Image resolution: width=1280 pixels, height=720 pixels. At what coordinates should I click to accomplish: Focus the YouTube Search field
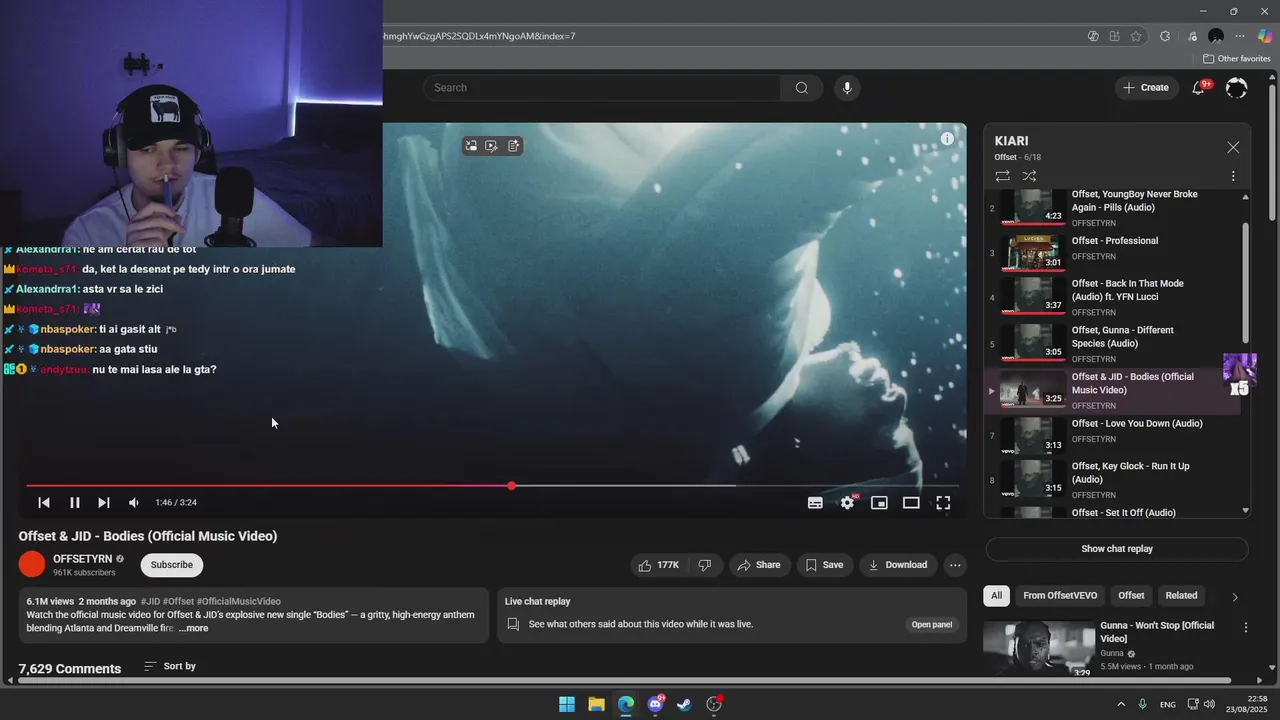coord(602,88)
